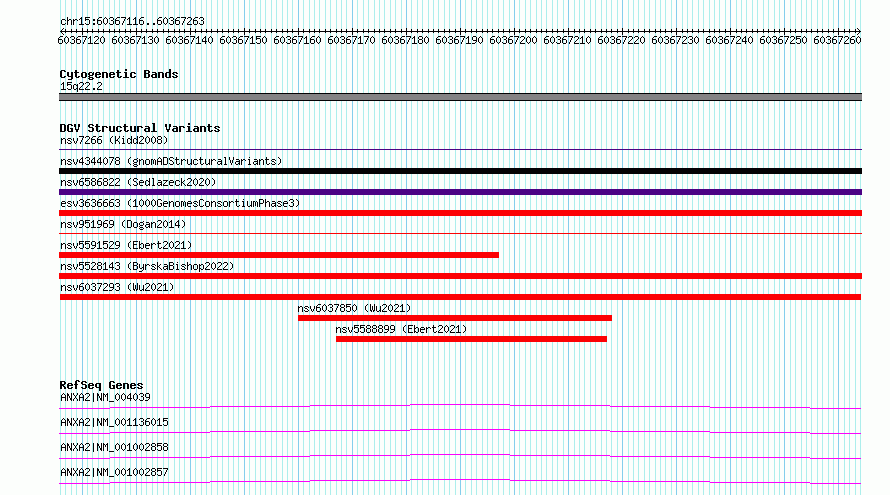Screen dimensions: 890x495
Task: Click ruler position 60367220
Action: [621, 40]
